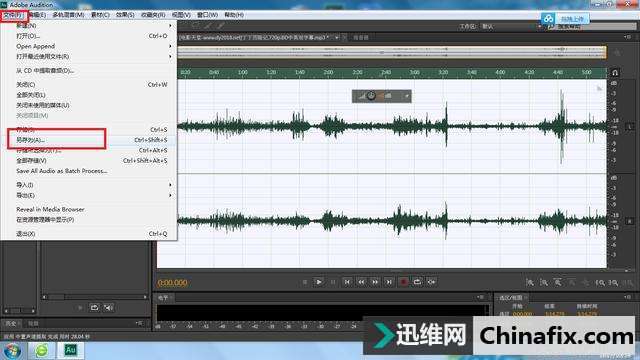This screenshot has width=640, height=360.
Task: Open the Effects (效果) menu
Action: [x=125, y=15]
